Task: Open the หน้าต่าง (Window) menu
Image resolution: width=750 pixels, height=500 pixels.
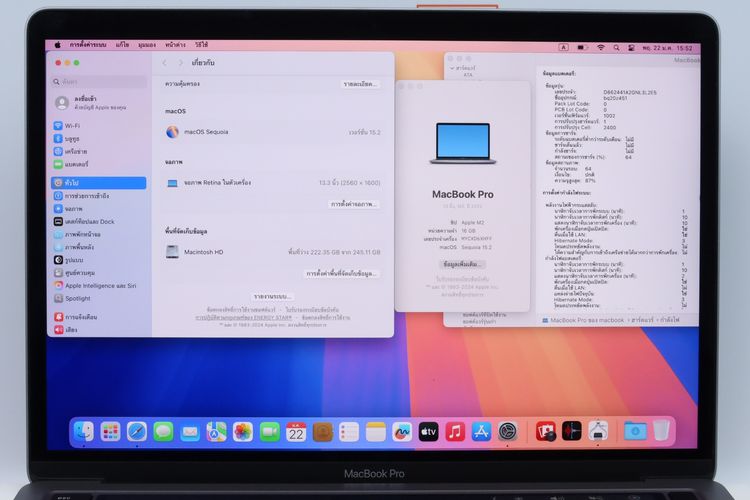Action: click(x=175, y=44)
